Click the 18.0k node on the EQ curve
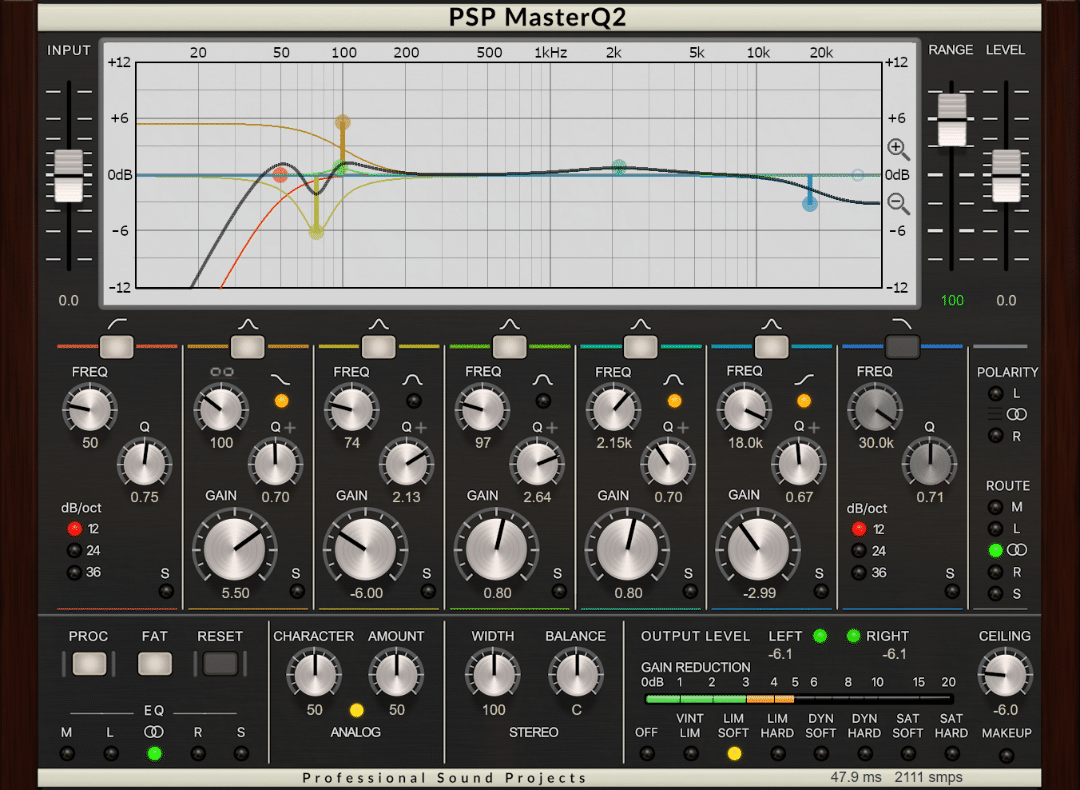The image size is (1080, 790). tap(810, 203)
